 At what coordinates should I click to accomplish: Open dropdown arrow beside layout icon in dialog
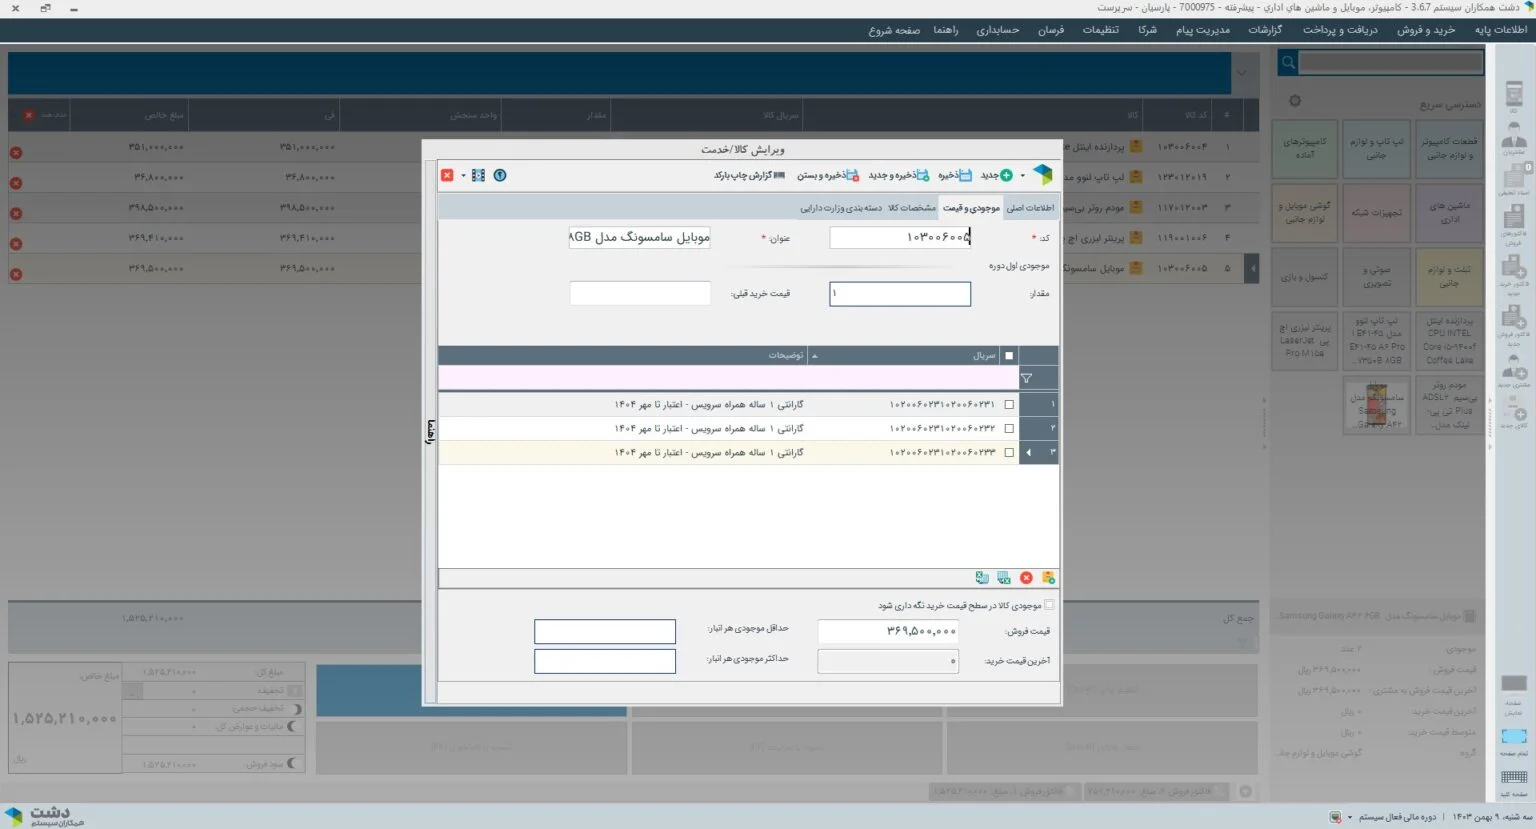point(463,176)
